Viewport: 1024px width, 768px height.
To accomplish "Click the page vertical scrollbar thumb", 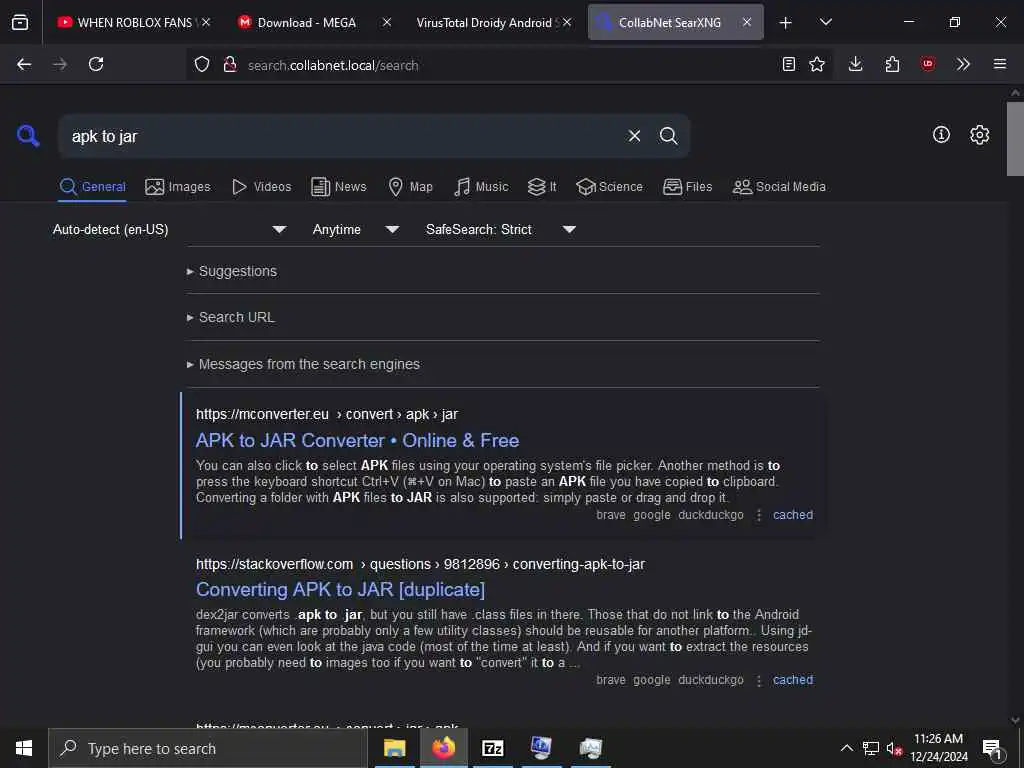I will coord(1015,138).
